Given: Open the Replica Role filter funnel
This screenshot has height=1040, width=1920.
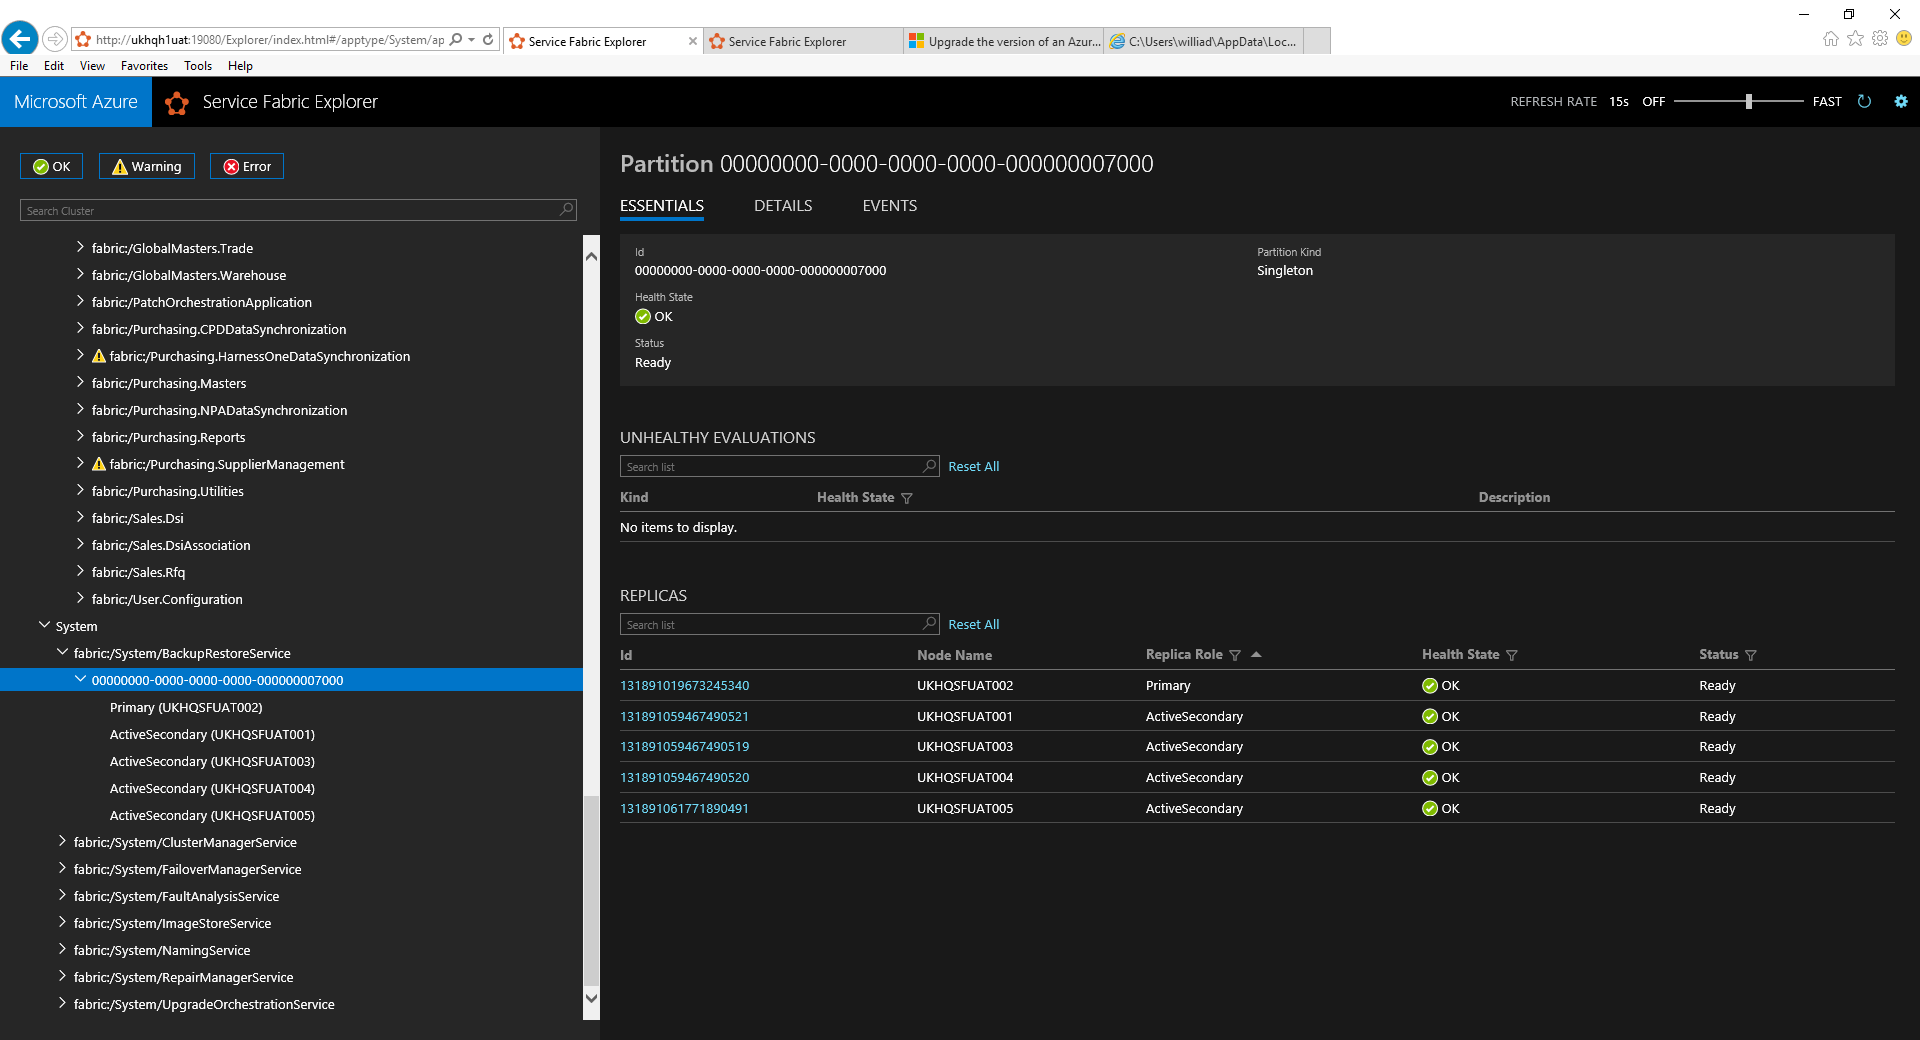Looking at the screenshot, I should click(x=1235, y=655).
